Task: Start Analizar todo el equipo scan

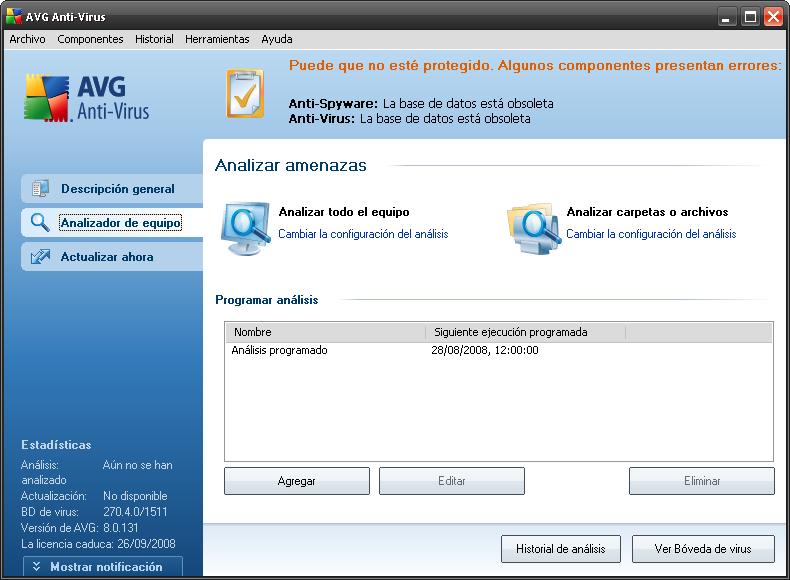Action: [x=344, y=212]
